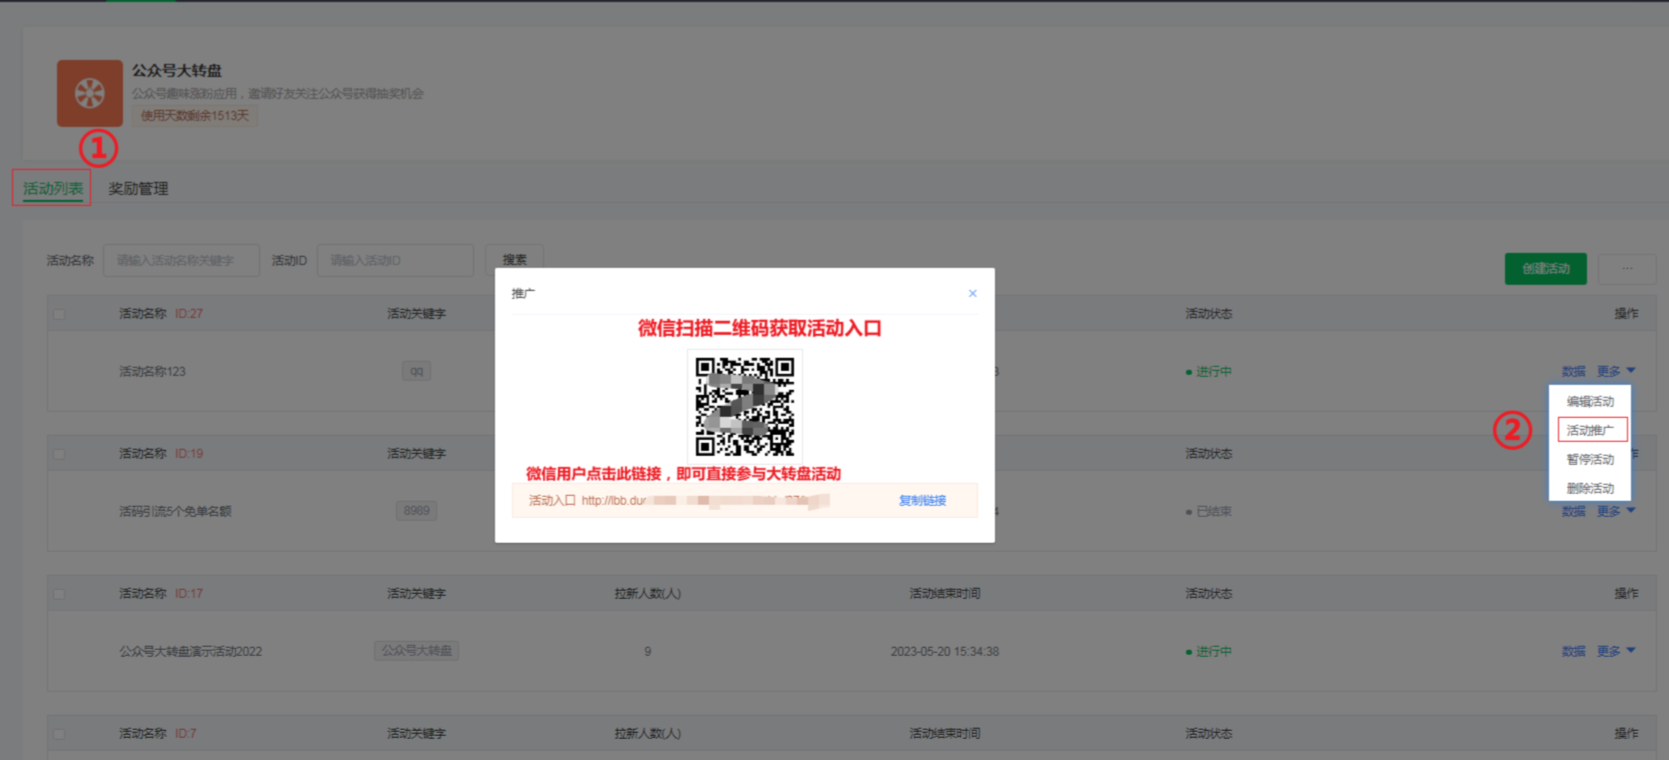This screenshot has height=760, width=1669.
Task: Click the 8989 keyword tag
Action: (416, 511)
